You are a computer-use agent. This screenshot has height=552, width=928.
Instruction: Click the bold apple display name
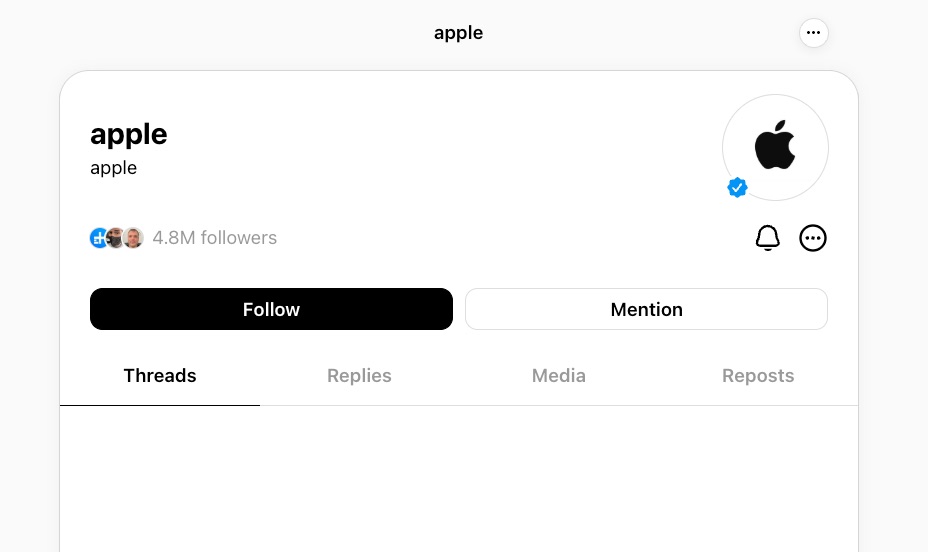pyautogui.click(x=129, y=134)
